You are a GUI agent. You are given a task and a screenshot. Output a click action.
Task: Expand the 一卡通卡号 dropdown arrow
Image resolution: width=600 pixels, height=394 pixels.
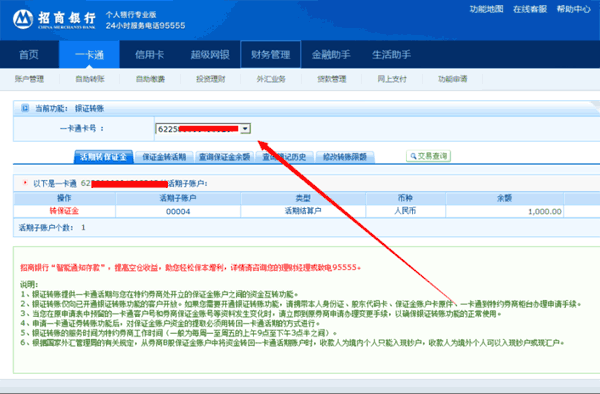pos(245,129)
